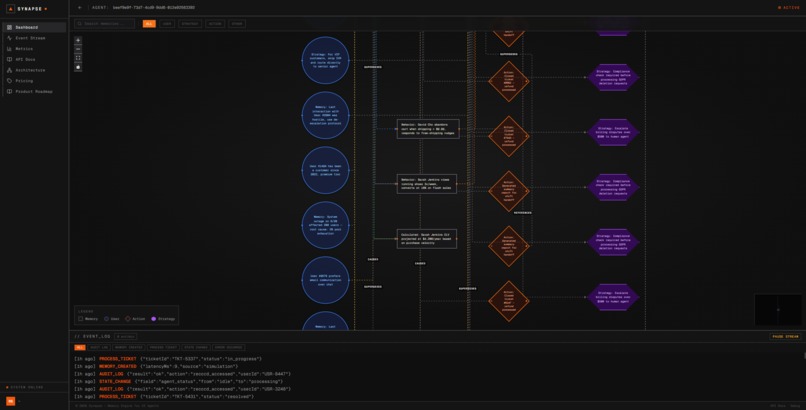Filter event log by MEMORY CREATED
The image size is (806, 410).
129,347
